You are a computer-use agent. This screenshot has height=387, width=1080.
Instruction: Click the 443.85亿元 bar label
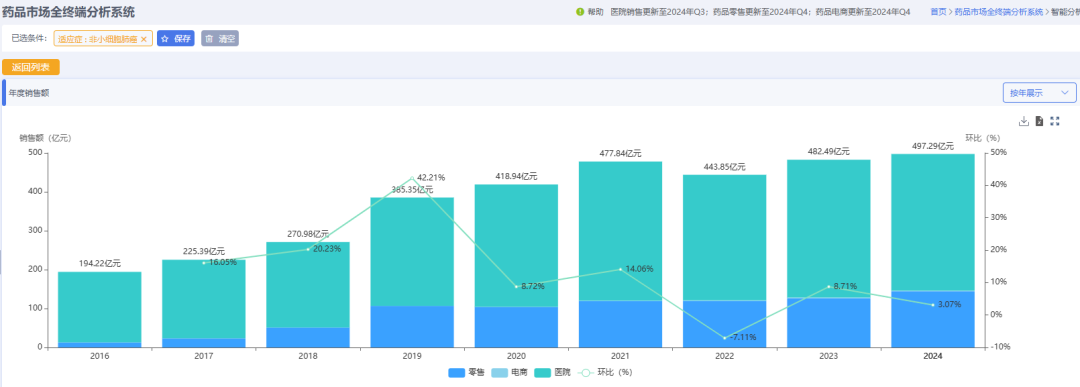coord(725,167)
